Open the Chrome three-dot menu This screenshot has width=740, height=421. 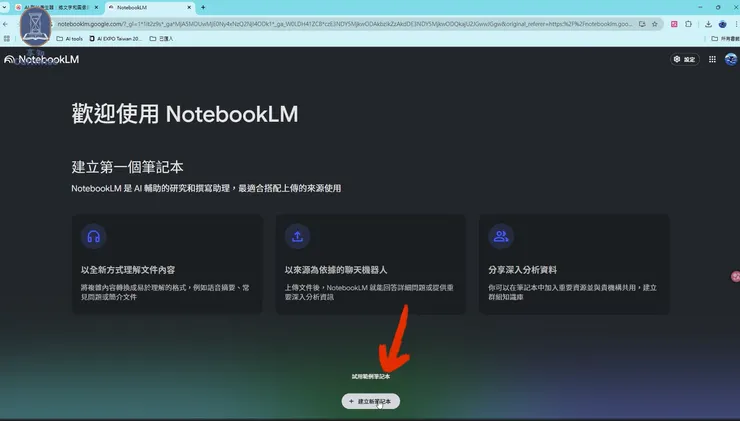[x=736, y=24]
